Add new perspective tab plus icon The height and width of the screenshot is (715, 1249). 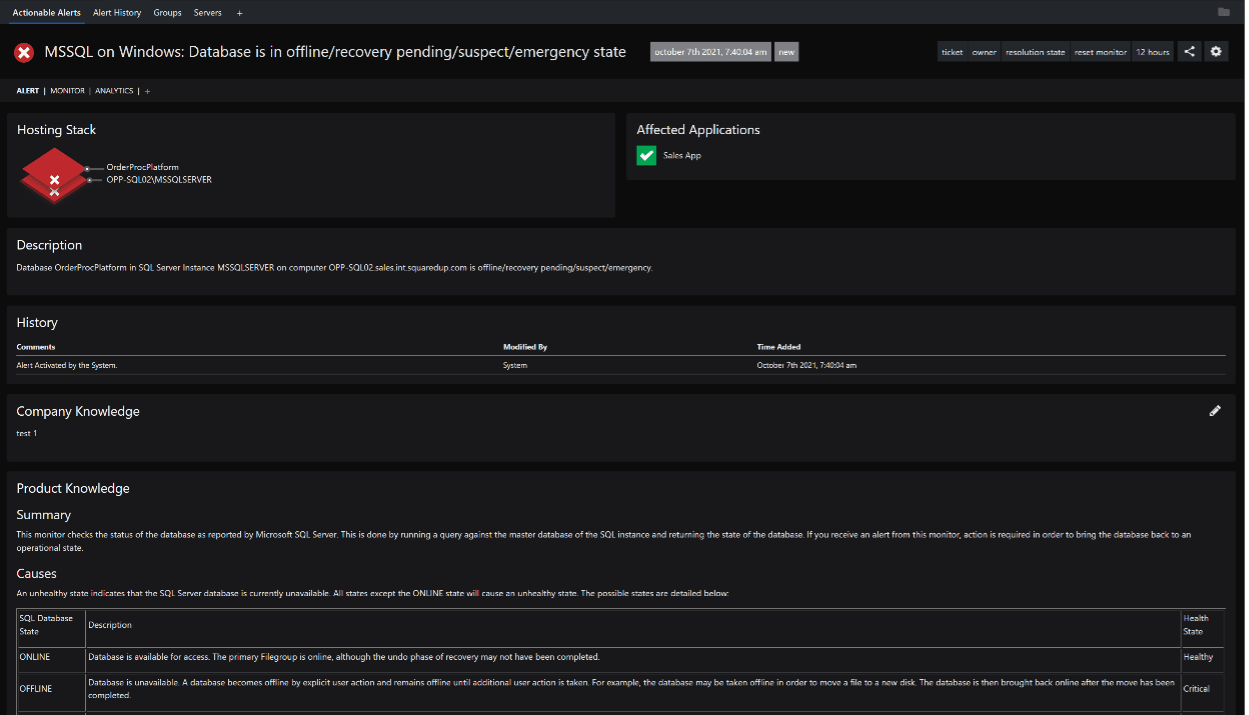147,91
